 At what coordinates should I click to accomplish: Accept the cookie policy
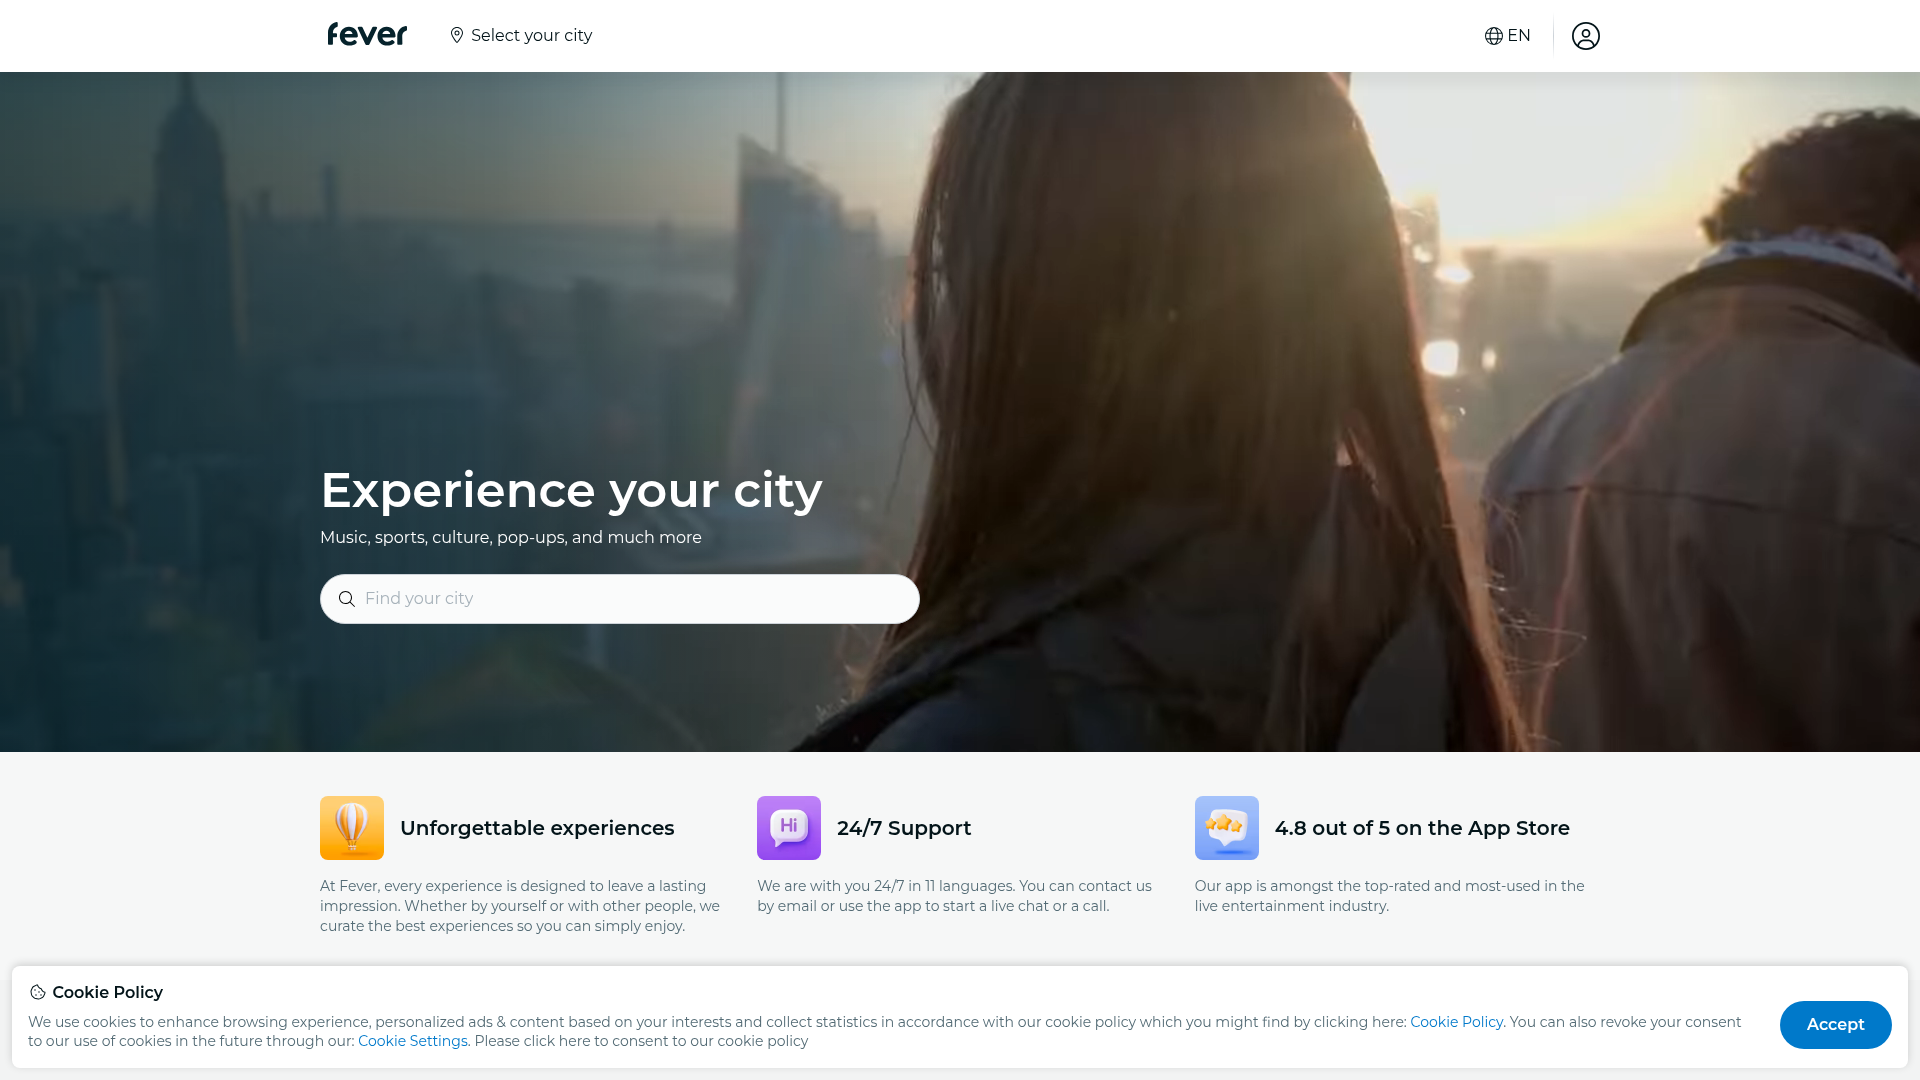pos(1835,1024)
